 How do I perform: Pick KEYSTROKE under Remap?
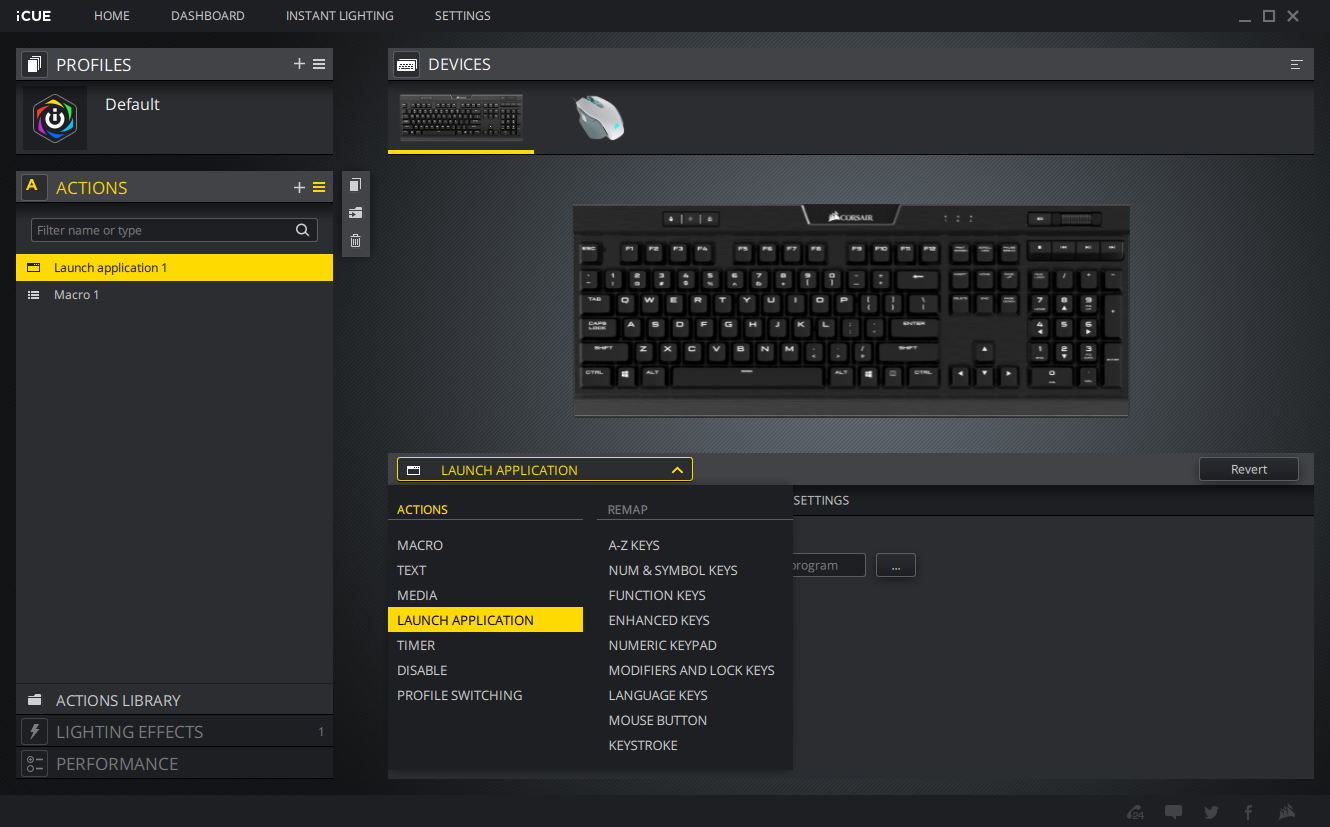[643, 746]
